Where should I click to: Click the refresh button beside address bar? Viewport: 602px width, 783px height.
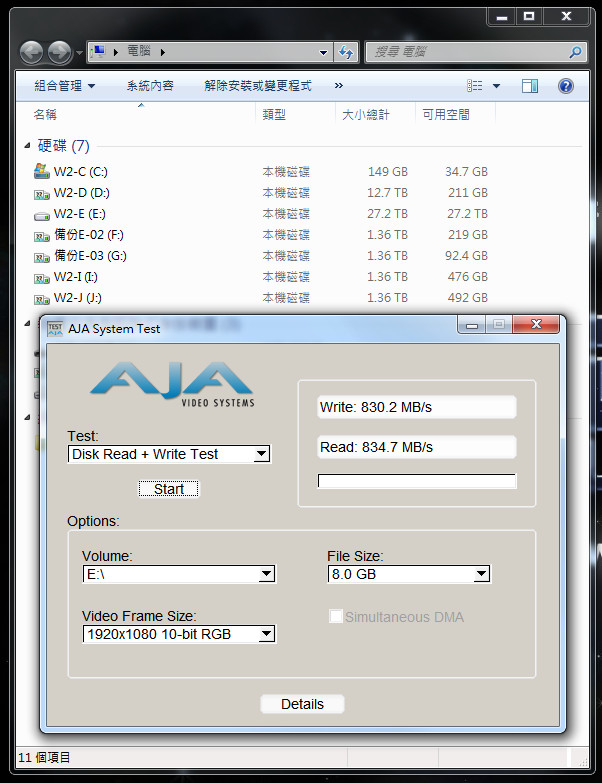(346, 52)
